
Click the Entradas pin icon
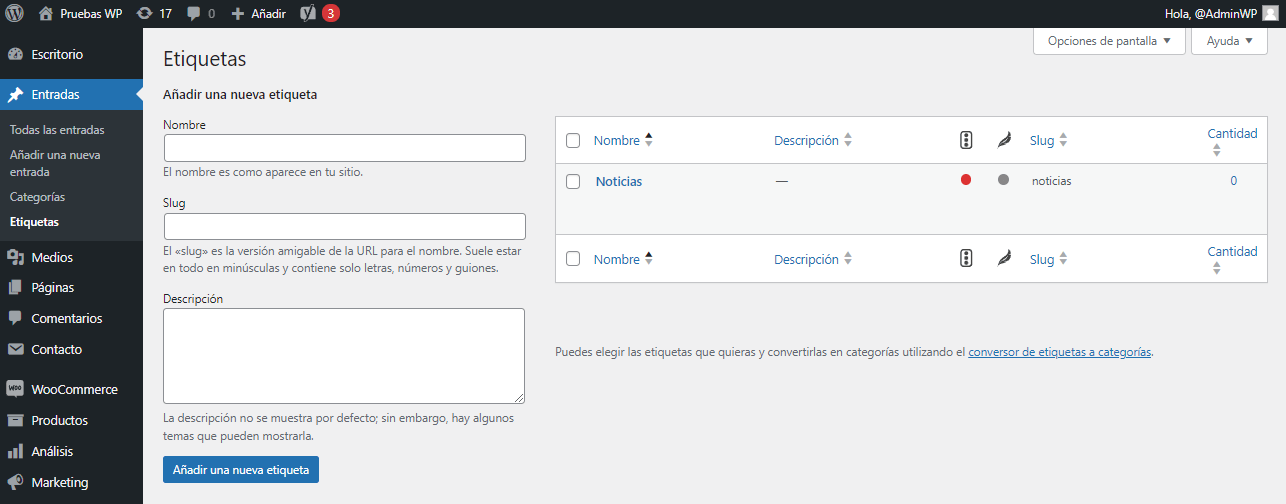tap(15, 95)
